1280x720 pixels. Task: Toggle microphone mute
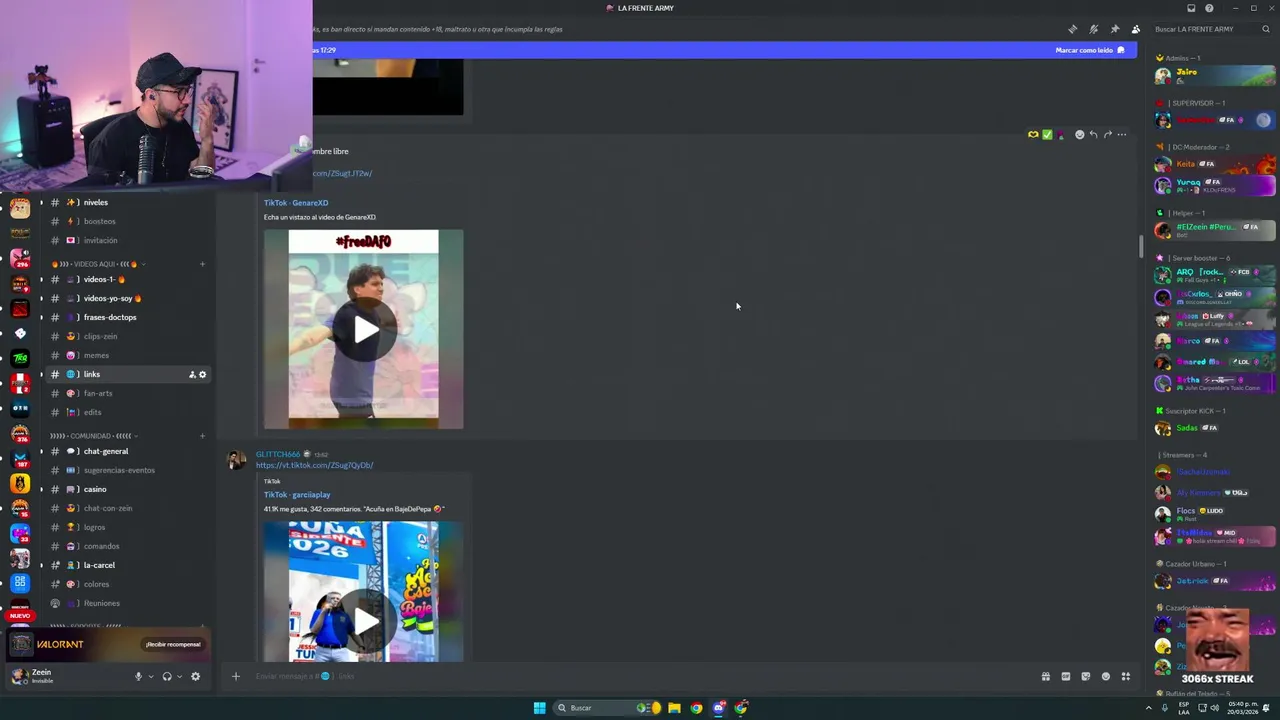[139, 676]
